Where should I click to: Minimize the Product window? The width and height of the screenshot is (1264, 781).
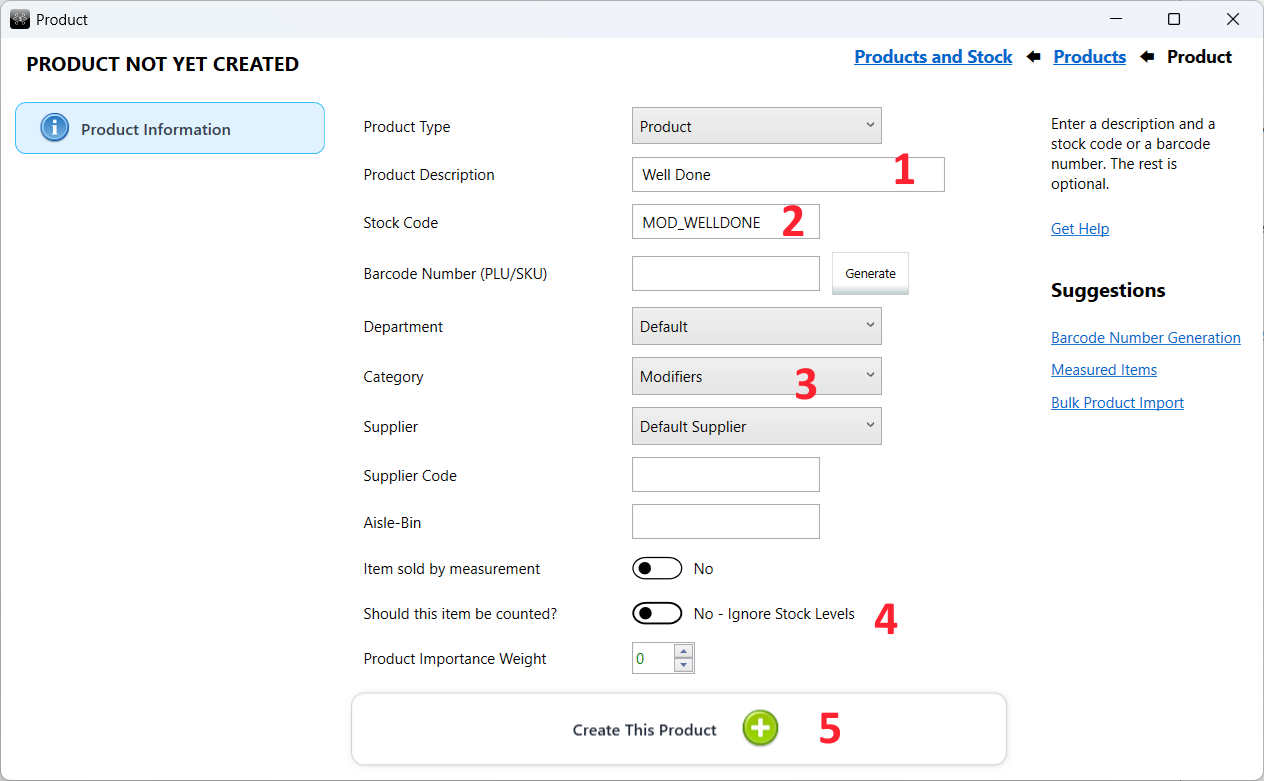point(1115,19)
